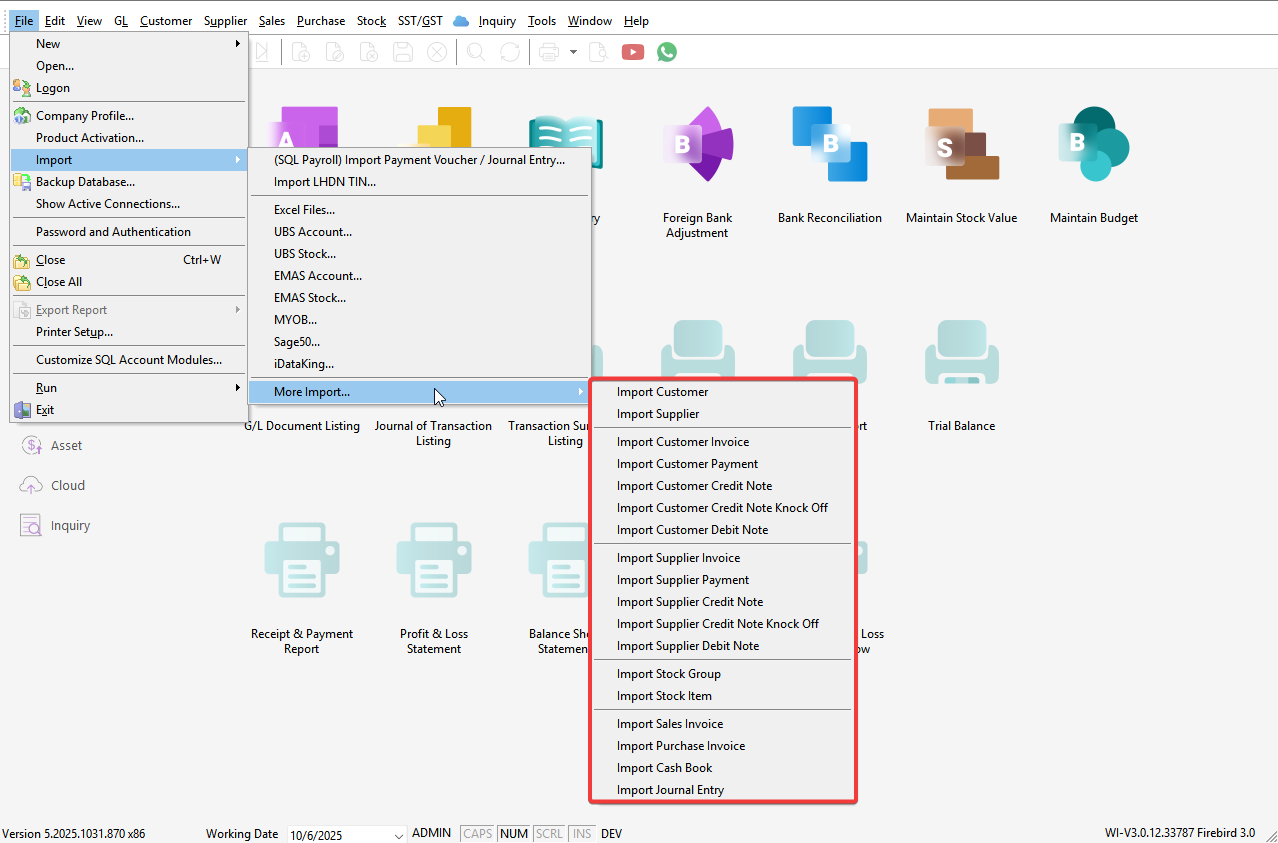Open the Working Date dropdown
The height and width of the screenshot is (843, 1278).
click(399, 835)
